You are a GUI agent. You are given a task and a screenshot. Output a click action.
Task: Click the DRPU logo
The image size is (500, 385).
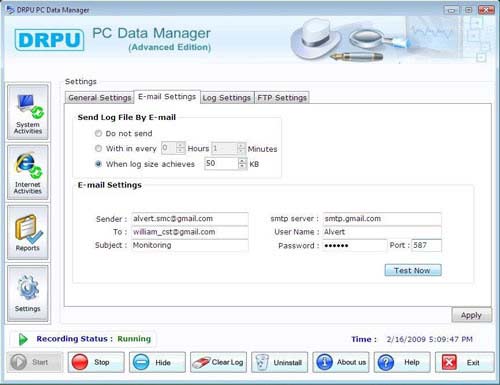pyautogui.click(x=49, y=40)
